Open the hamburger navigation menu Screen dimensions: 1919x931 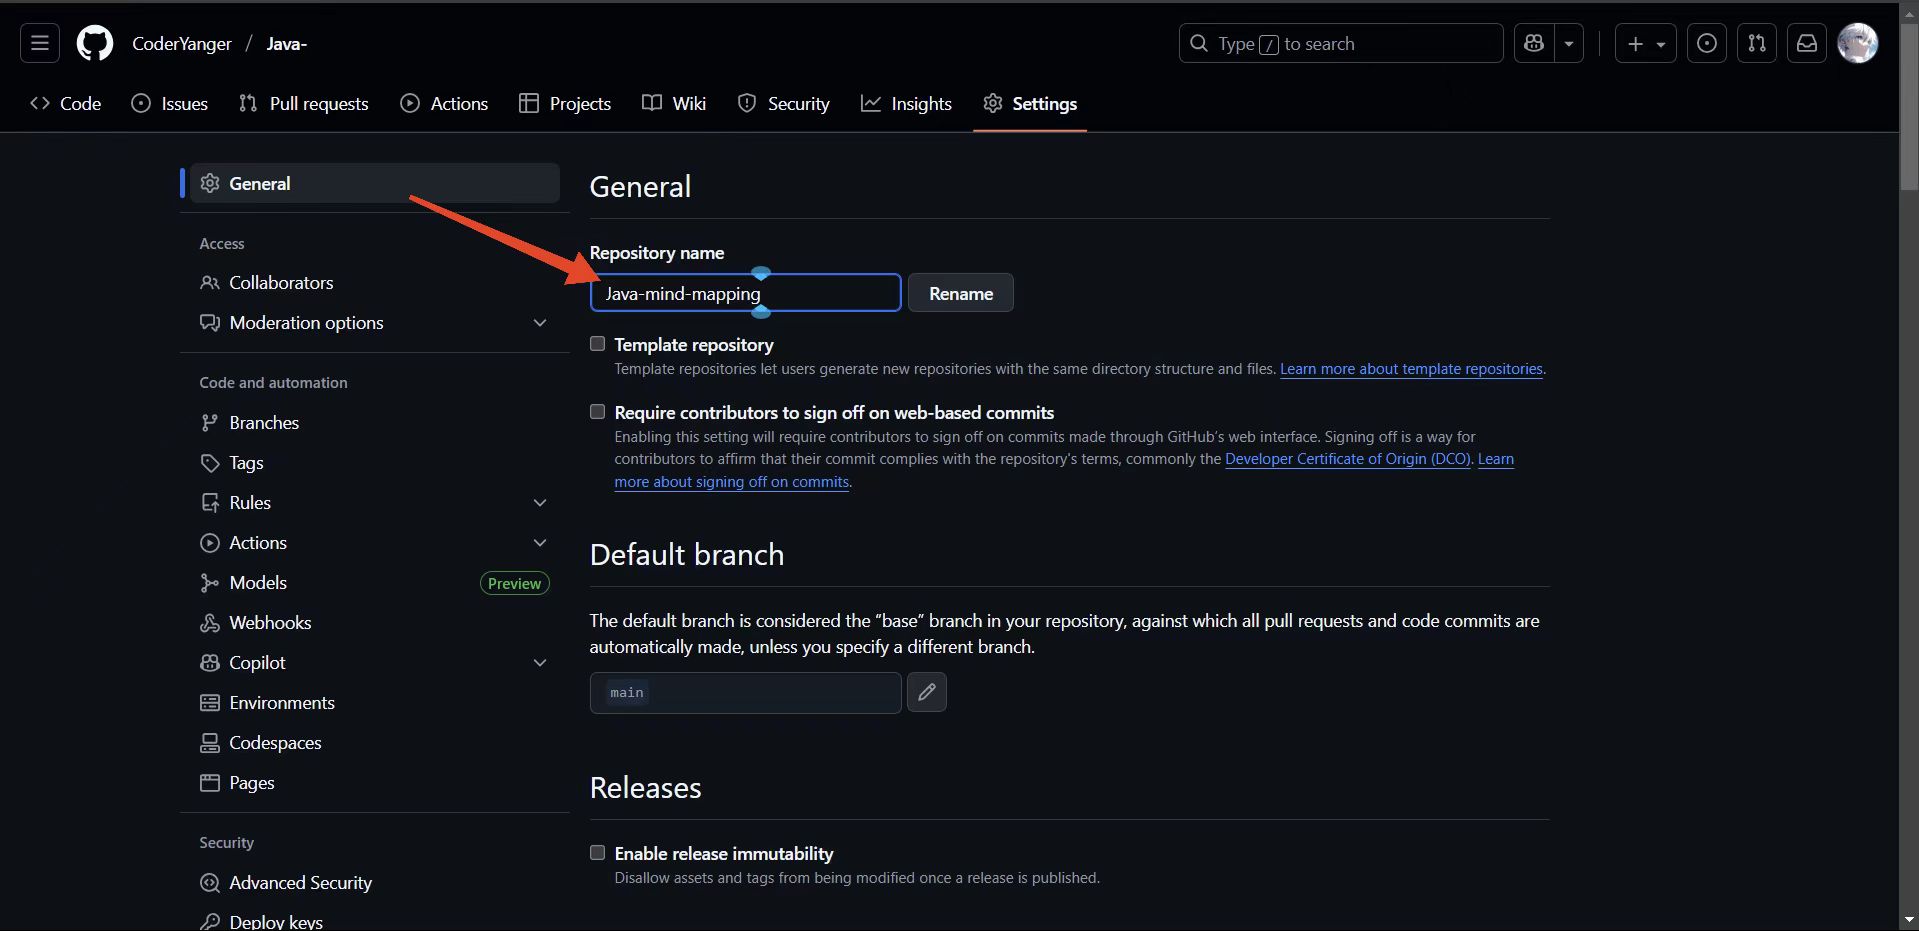pos(40,43)
